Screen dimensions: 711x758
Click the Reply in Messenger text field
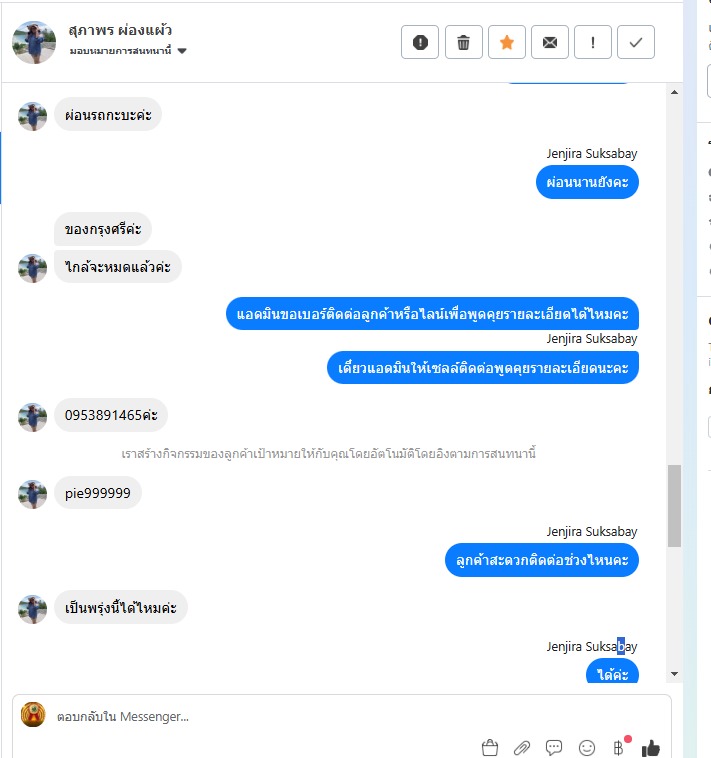click(342, 716)
